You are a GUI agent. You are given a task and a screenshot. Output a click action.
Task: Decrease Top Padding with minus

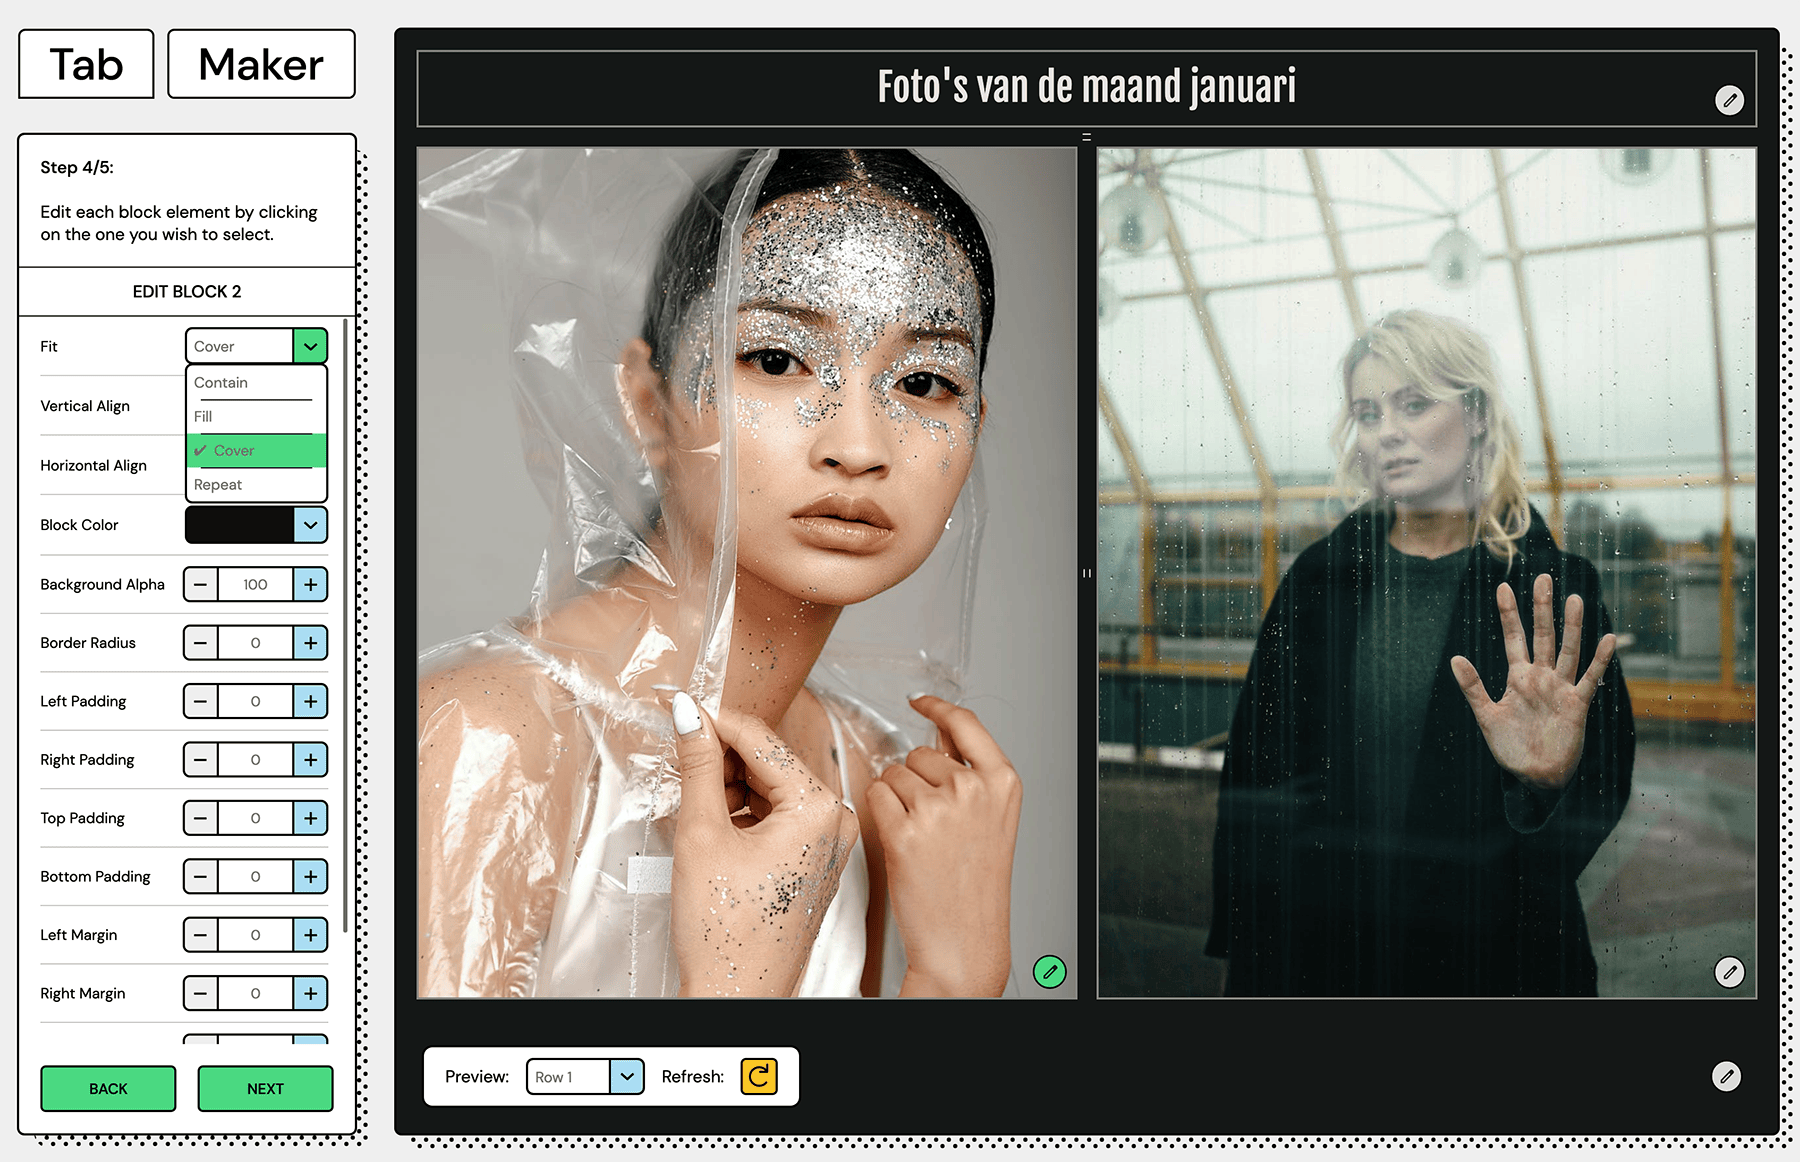pyautogui.click(x=201, y=818)
